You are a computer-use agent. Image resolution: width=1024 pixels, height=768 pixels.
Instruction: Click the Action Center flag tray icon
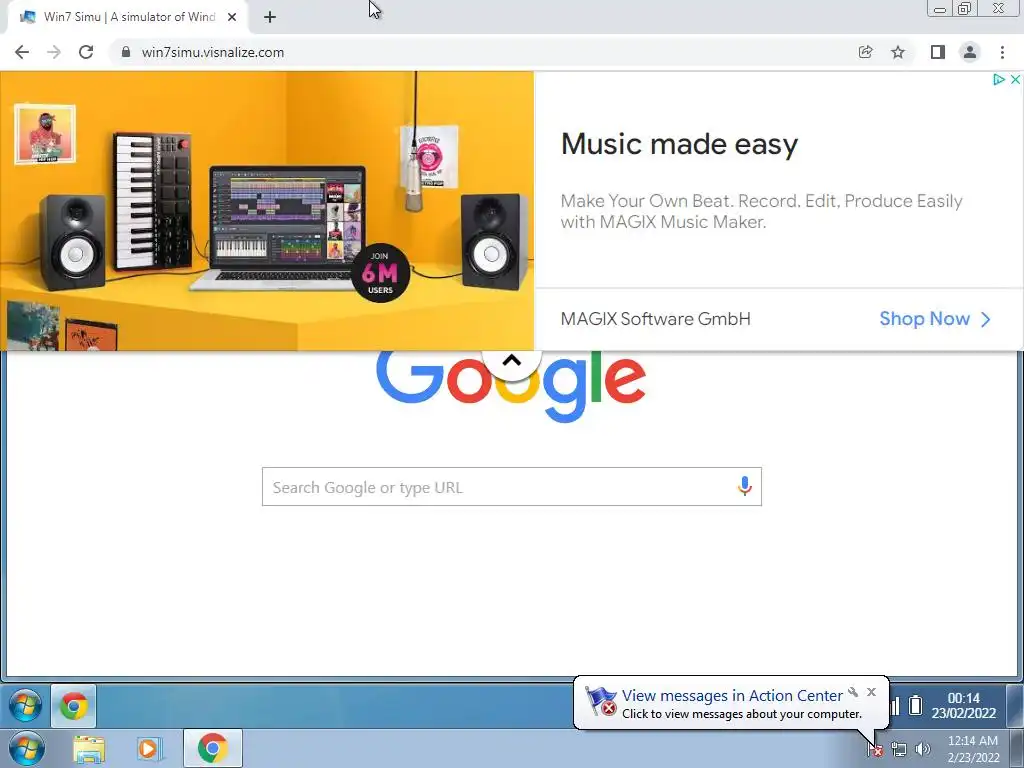[874, 750]
